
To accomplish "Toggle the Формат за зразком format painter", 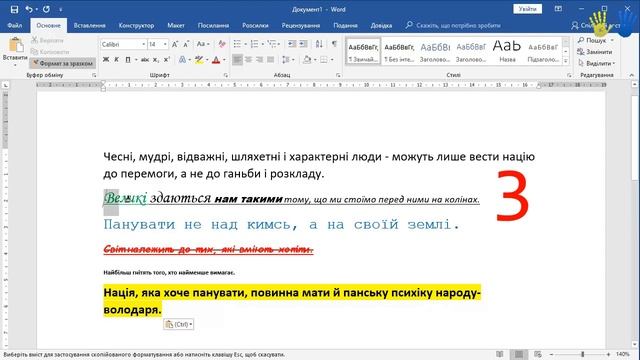I will [x=62, y=63].
